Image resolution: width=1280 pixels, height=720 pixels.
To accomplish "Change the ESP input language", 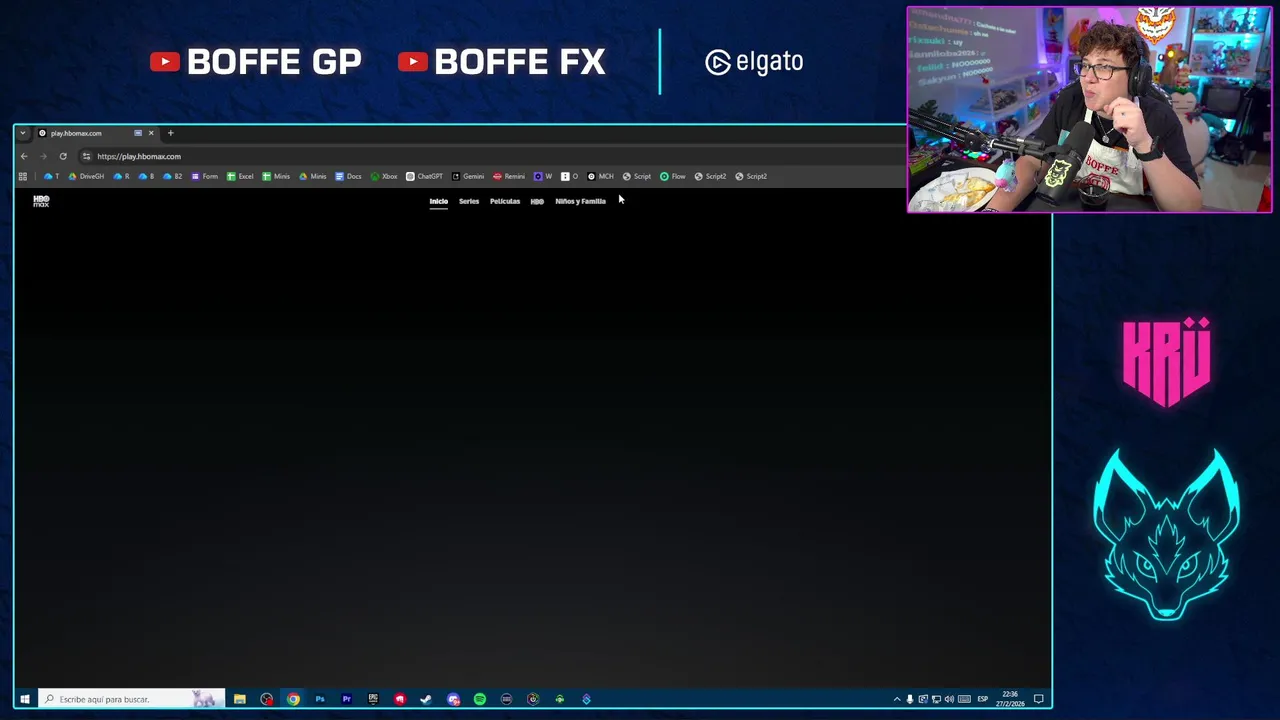I will [x=982, y=699].
